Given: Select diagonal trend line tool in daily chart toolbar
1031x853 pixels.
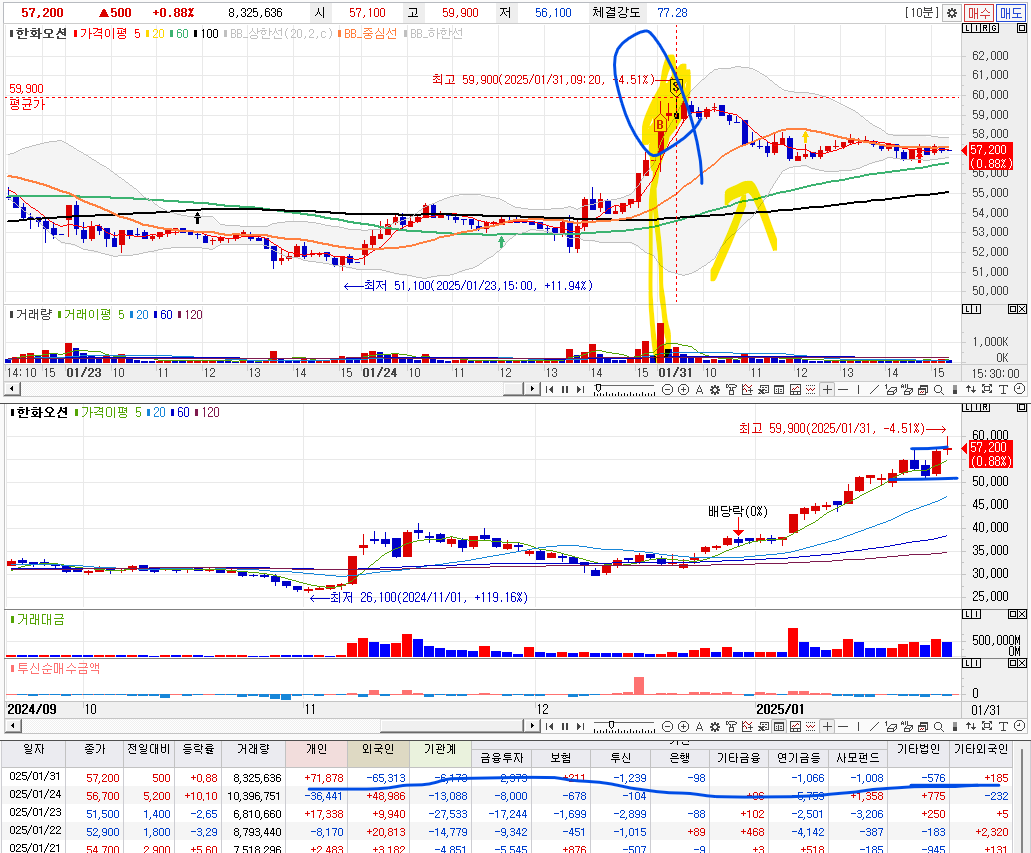Looking at the screenshot, I should [x=874, y=726].
